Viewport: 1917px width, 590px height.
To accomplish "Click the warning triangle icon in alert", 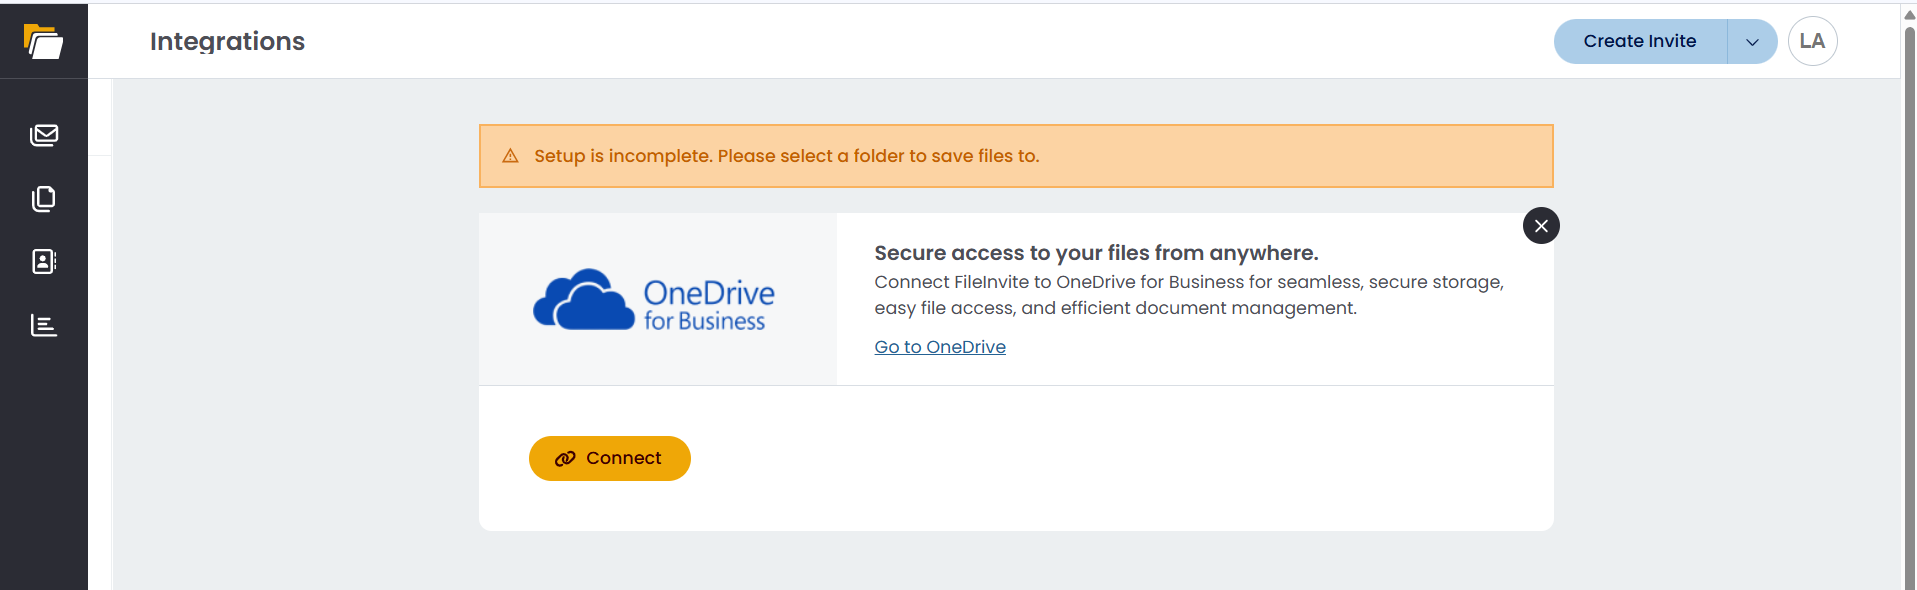I will click(510, 156).
